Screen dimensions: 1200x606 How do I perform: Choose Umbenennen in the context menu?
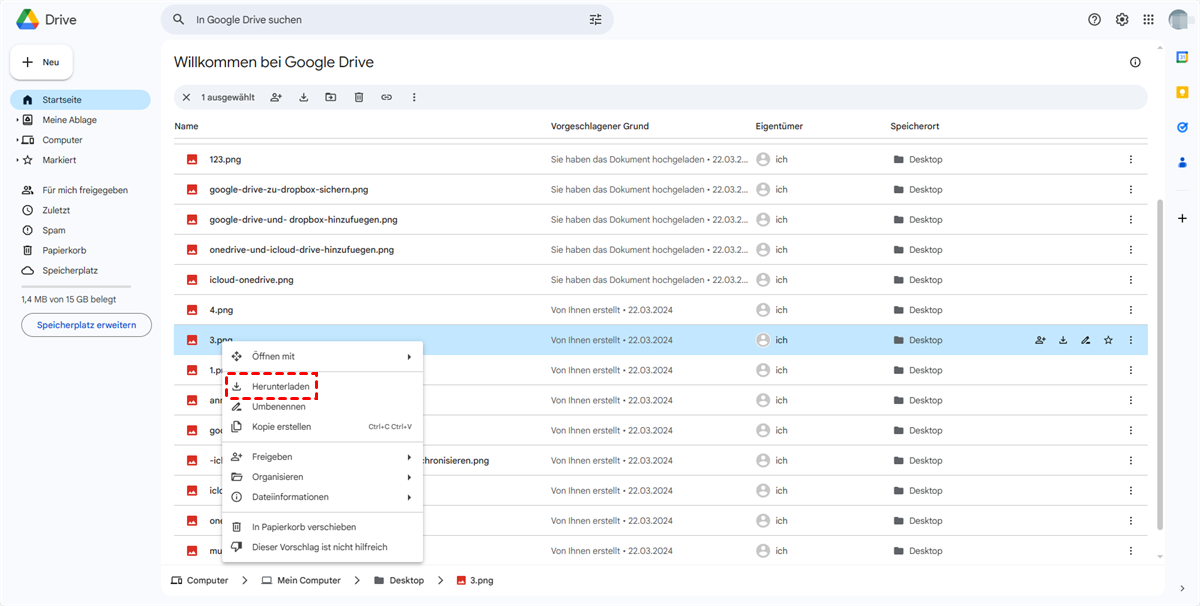coord(278,407)
